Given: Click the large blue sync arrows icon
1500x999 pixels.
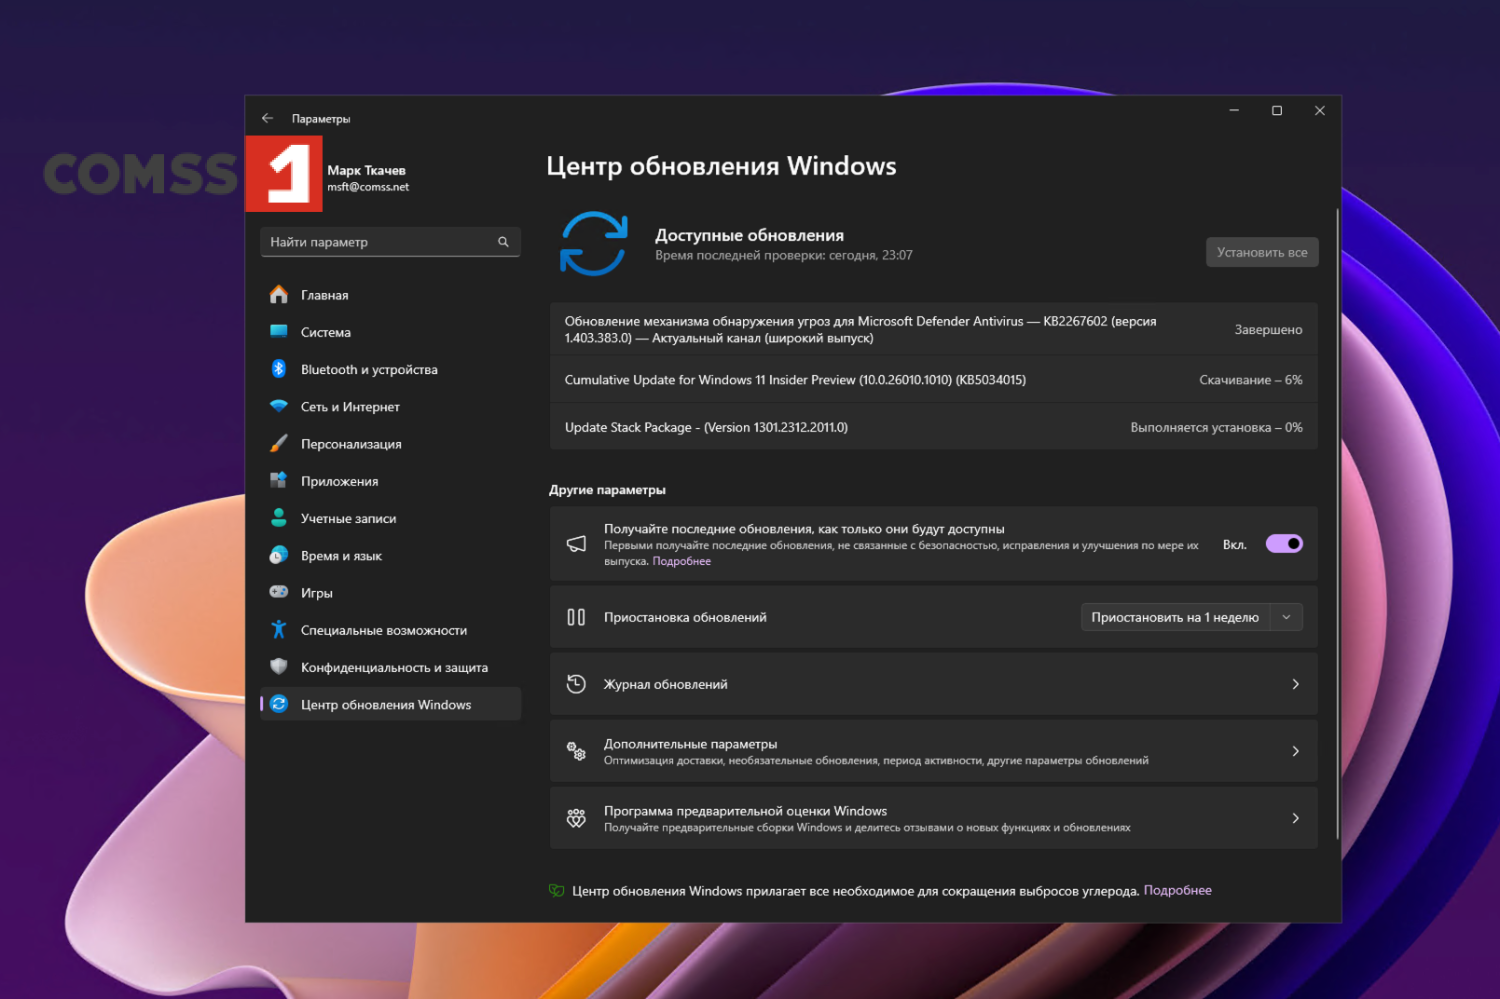Looking at the screenshot, I should 593,244.
